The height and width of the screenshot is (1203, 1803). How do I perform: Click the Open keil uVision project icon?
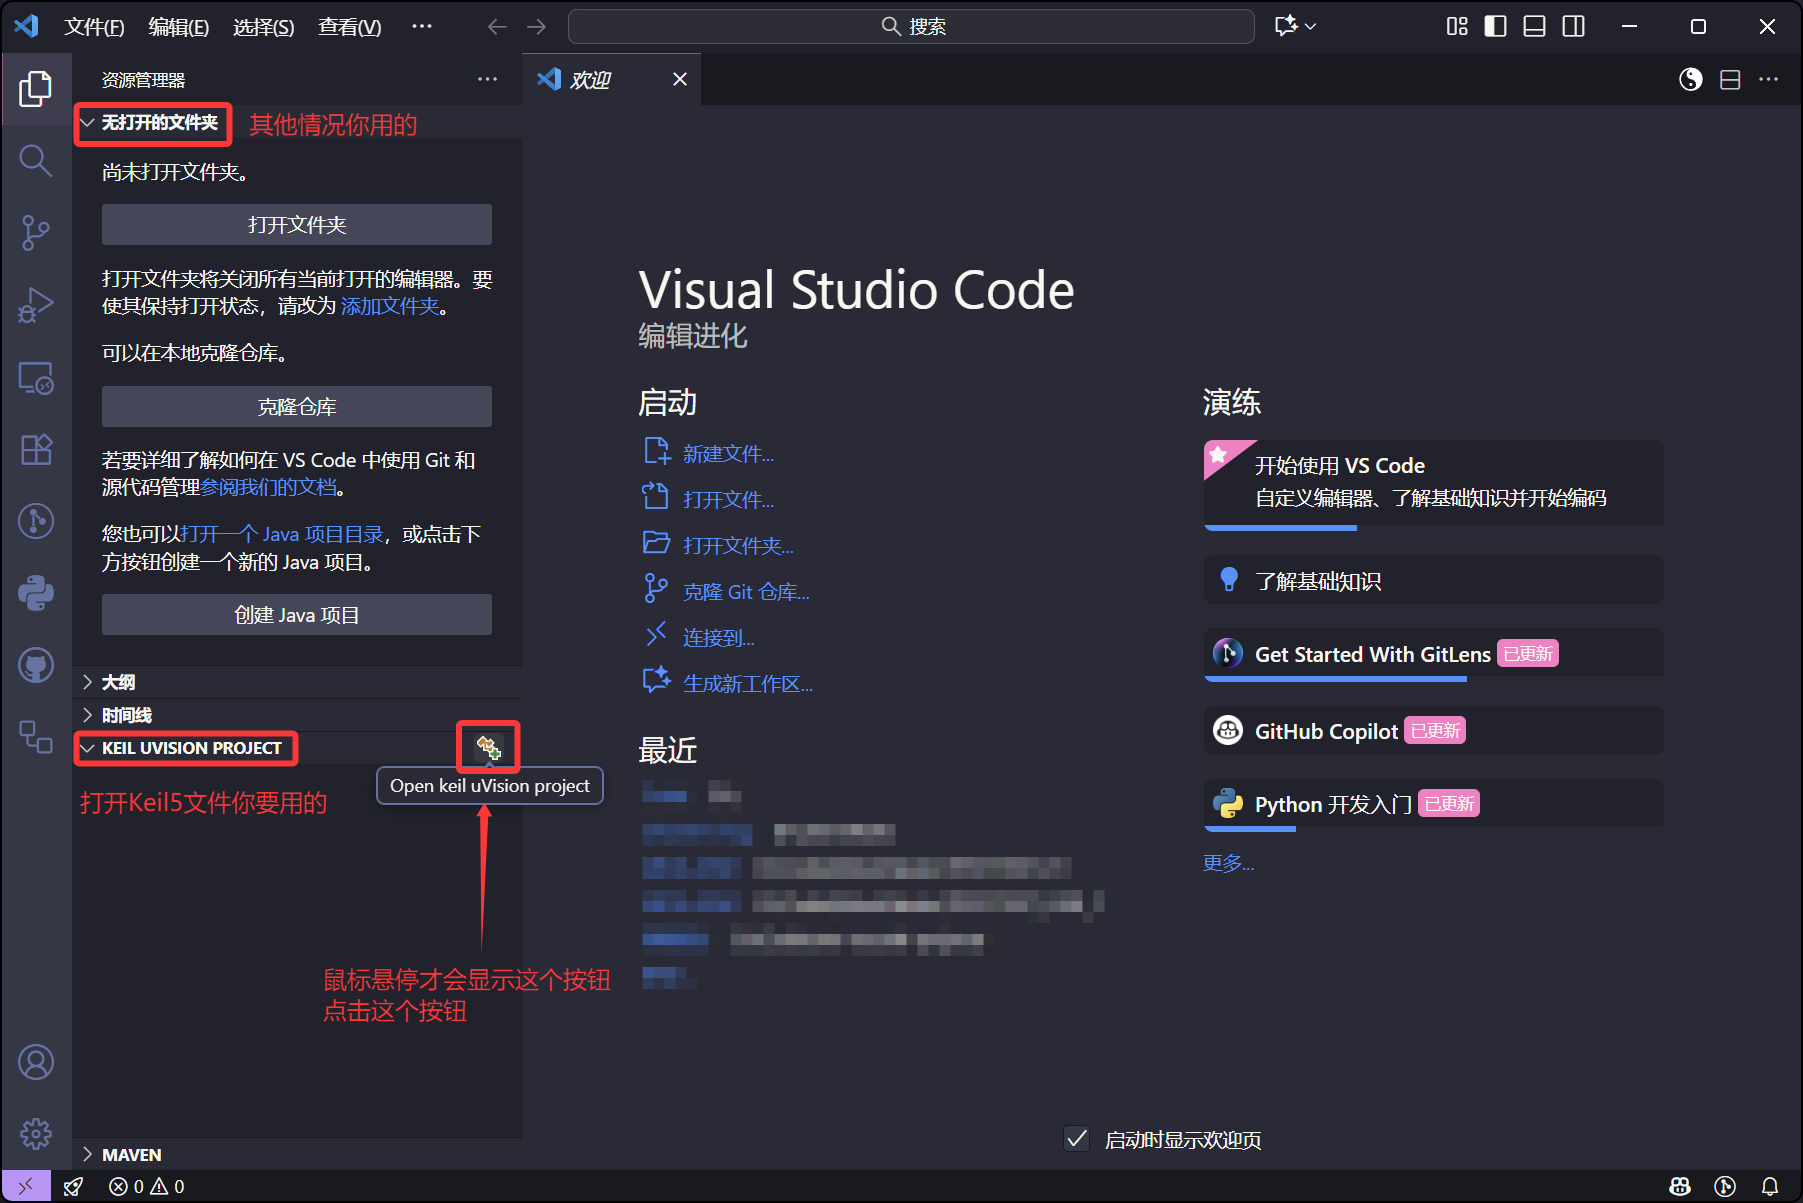(488, 747)
